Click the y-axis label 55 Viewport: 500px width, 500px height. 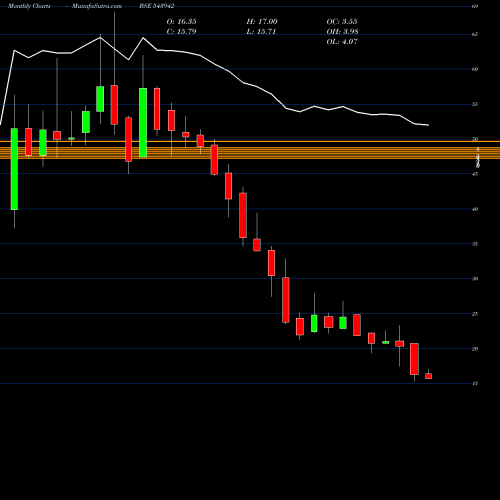point(475,104)
